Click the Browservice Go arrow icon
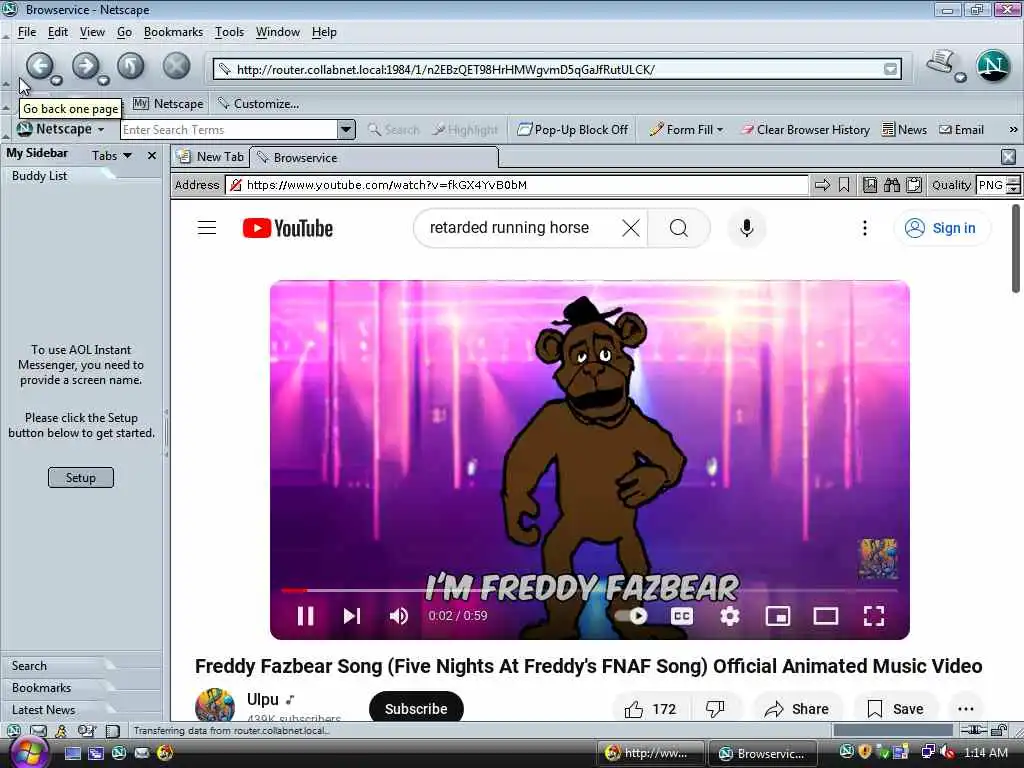This screenshot has height=768, width=1024. 823,185
